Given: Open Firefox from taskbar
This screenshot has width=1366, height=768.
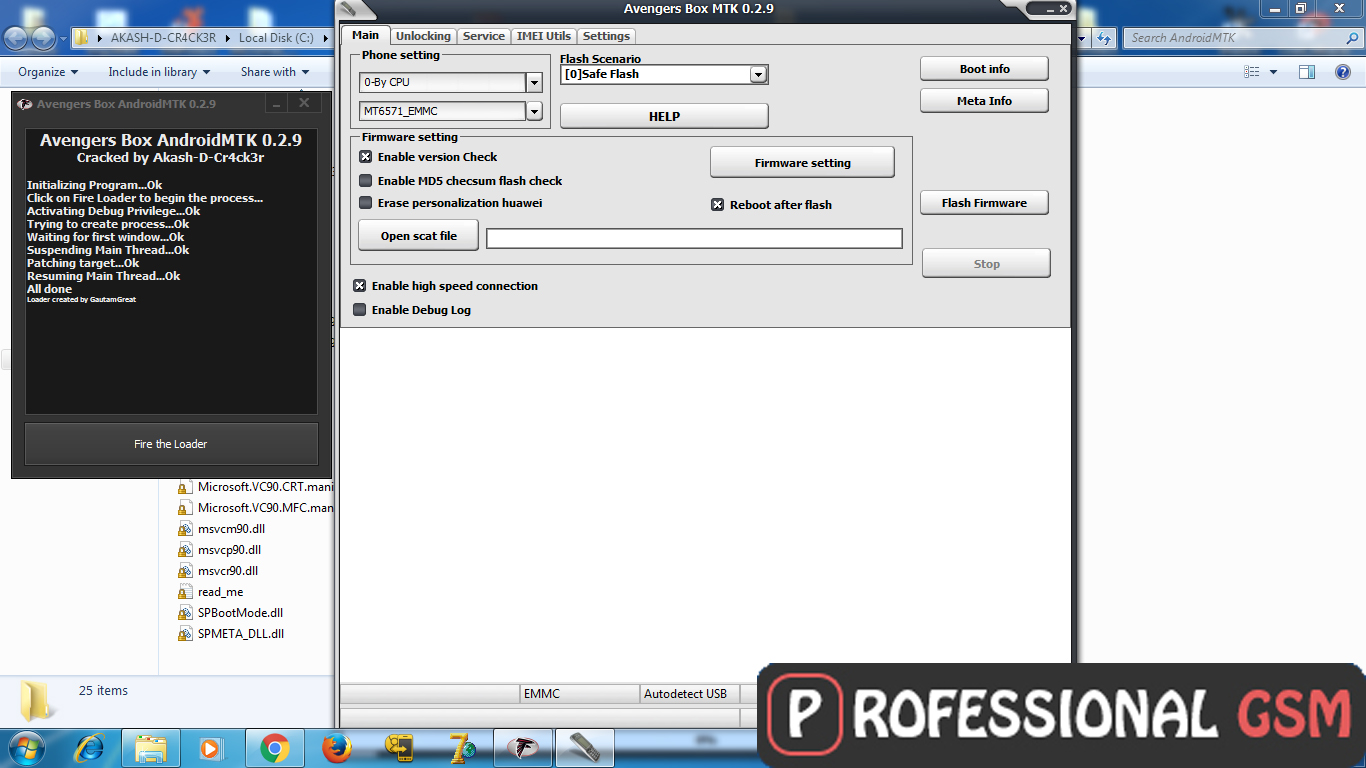Looking at the screenshot, I should pyautogui.click(x=336, y=748).
